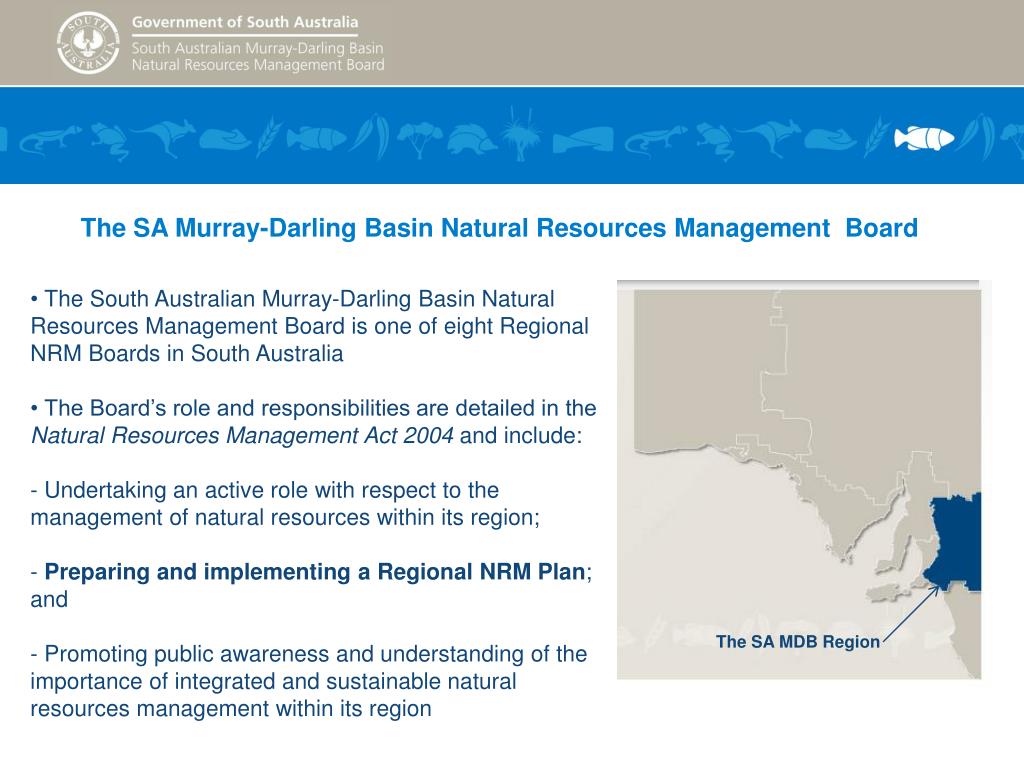The height and width of the screenshot is (768, 1024).
Task: Select the 'Government of South Australia' header text
Action: (245, 22)
